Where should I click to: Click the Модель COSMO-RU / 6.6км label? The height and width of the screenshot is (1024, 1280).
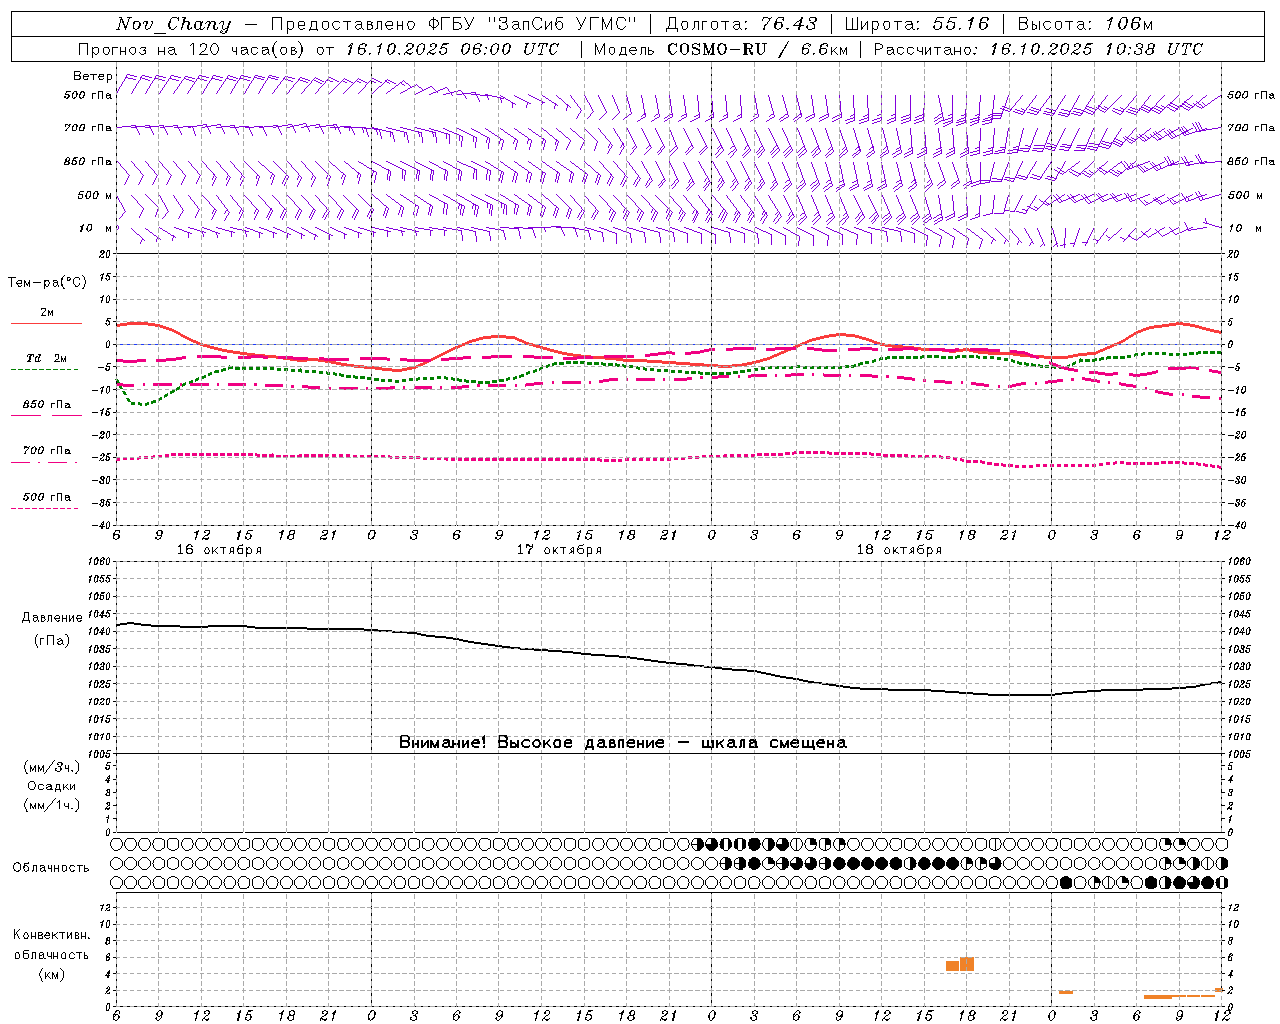[x=720, y=49]
